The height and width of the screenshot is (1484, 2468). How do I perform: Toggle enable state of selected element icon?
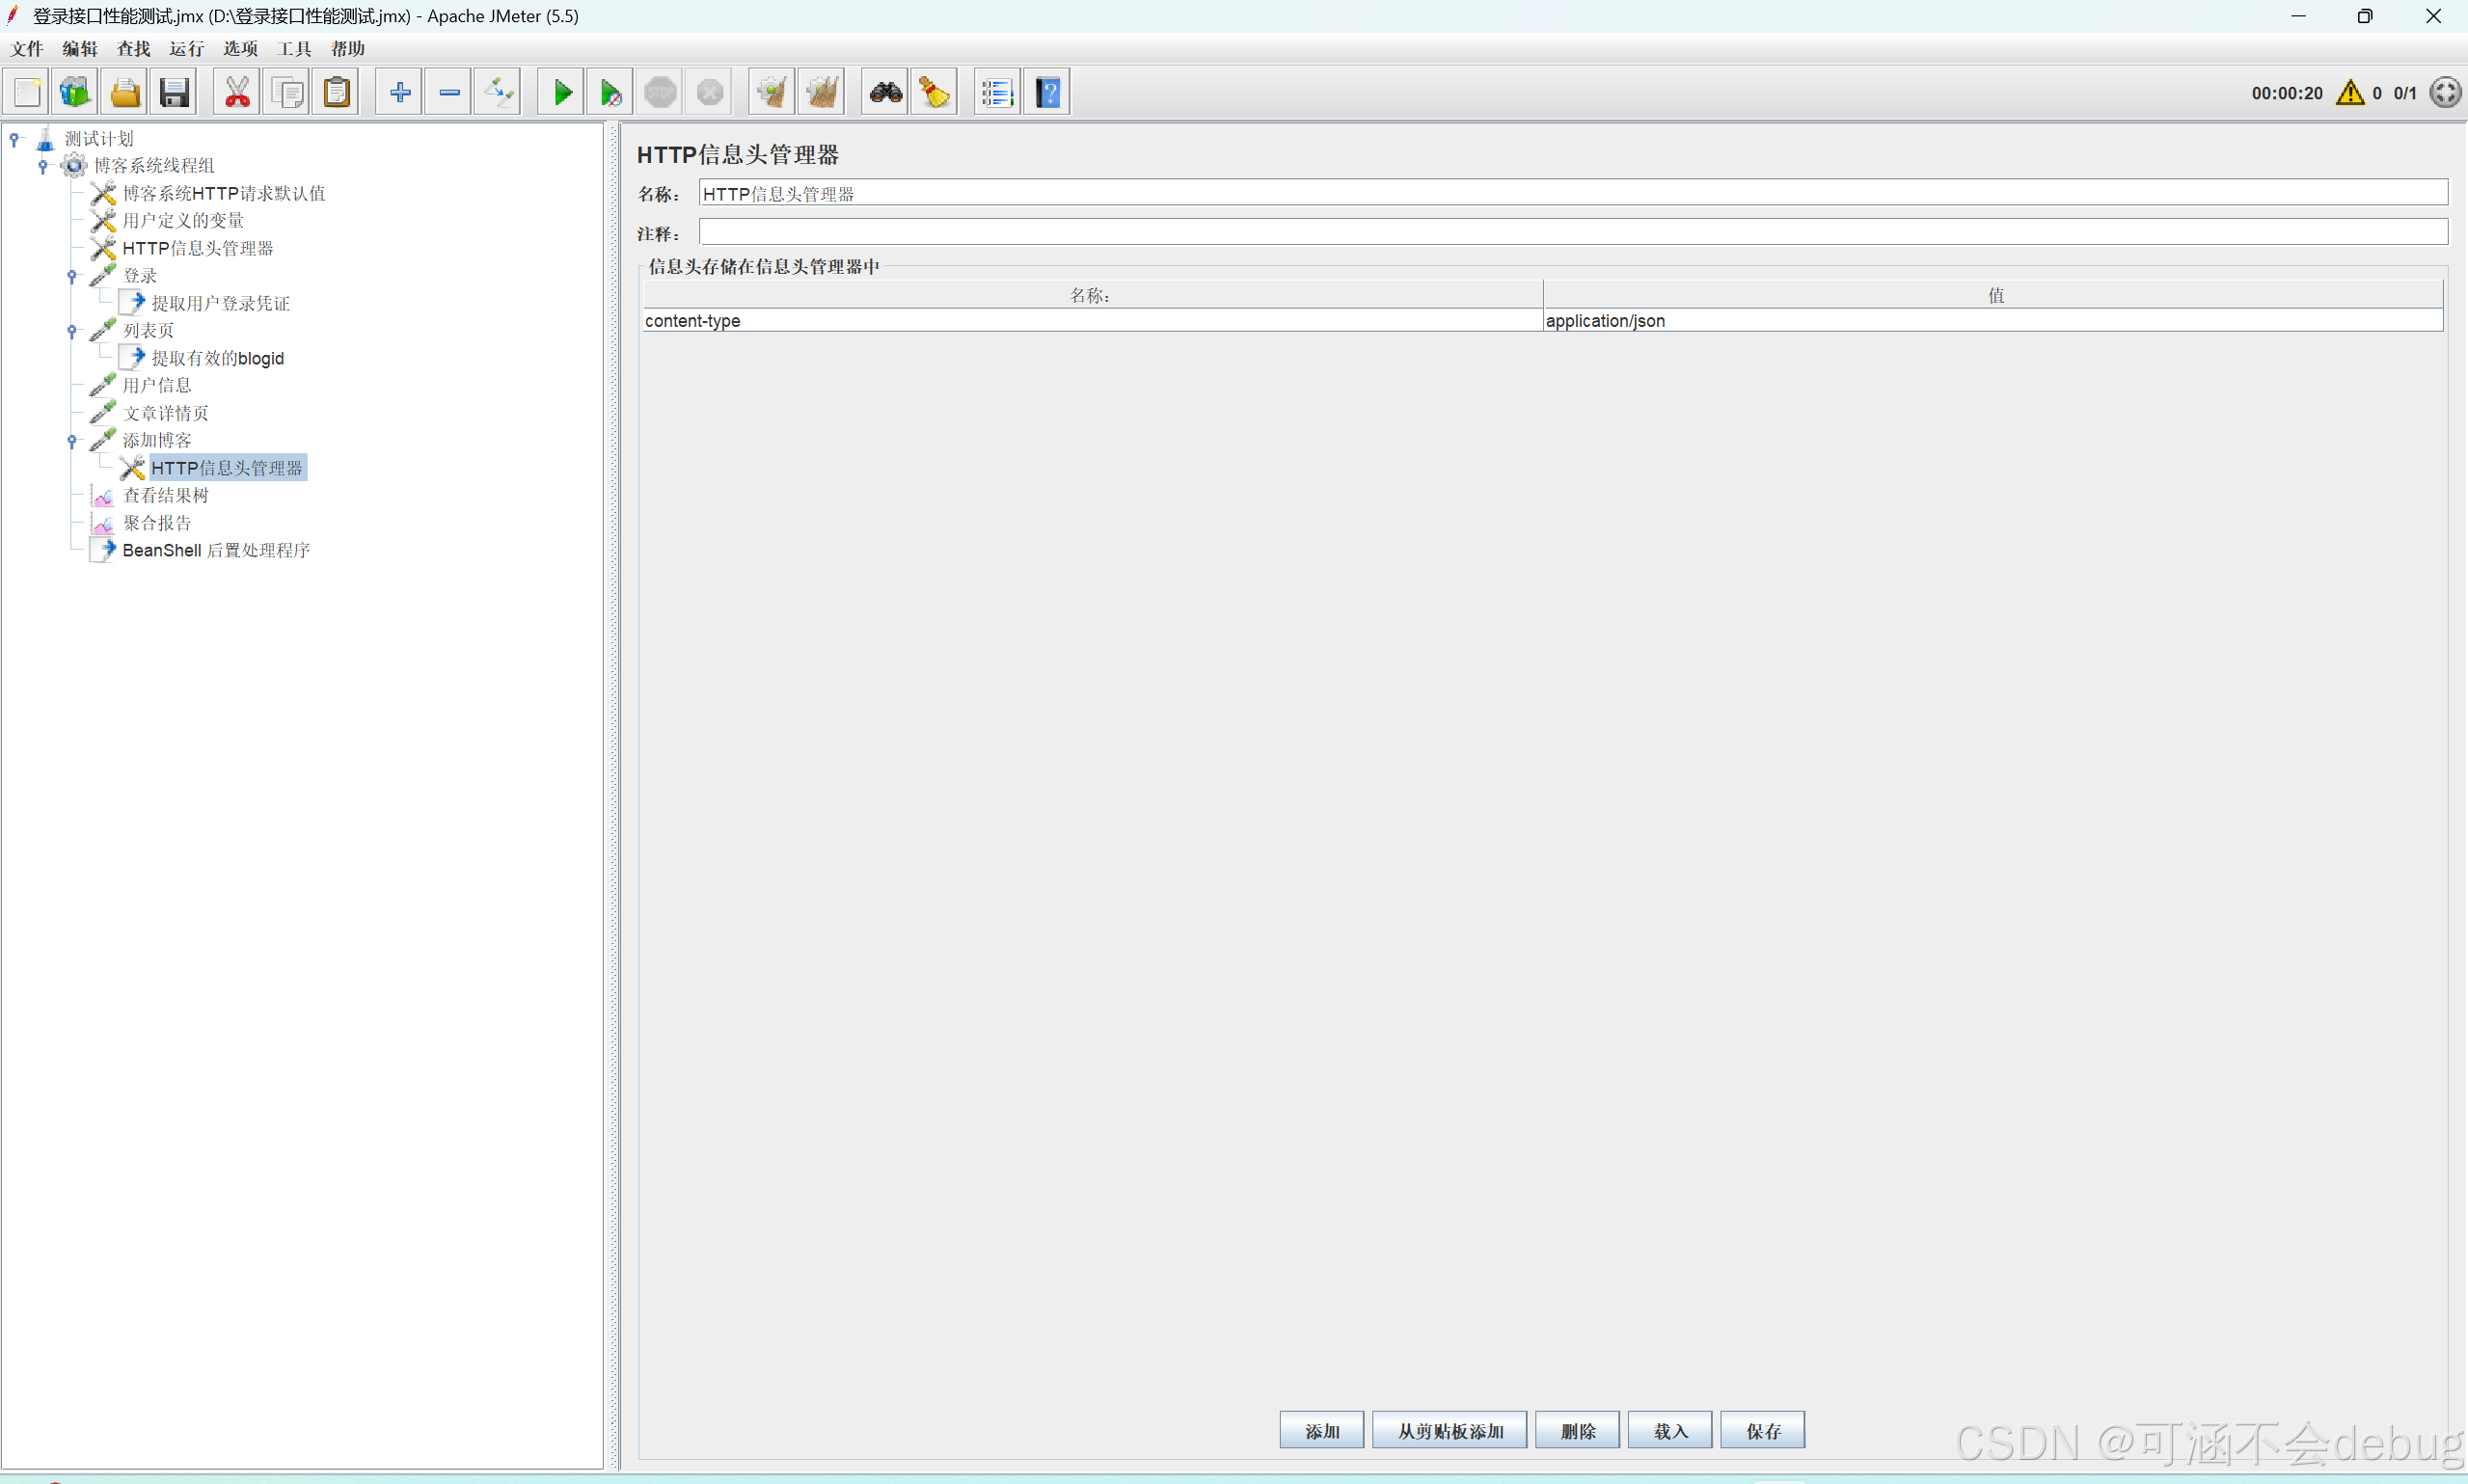(498, 92)
